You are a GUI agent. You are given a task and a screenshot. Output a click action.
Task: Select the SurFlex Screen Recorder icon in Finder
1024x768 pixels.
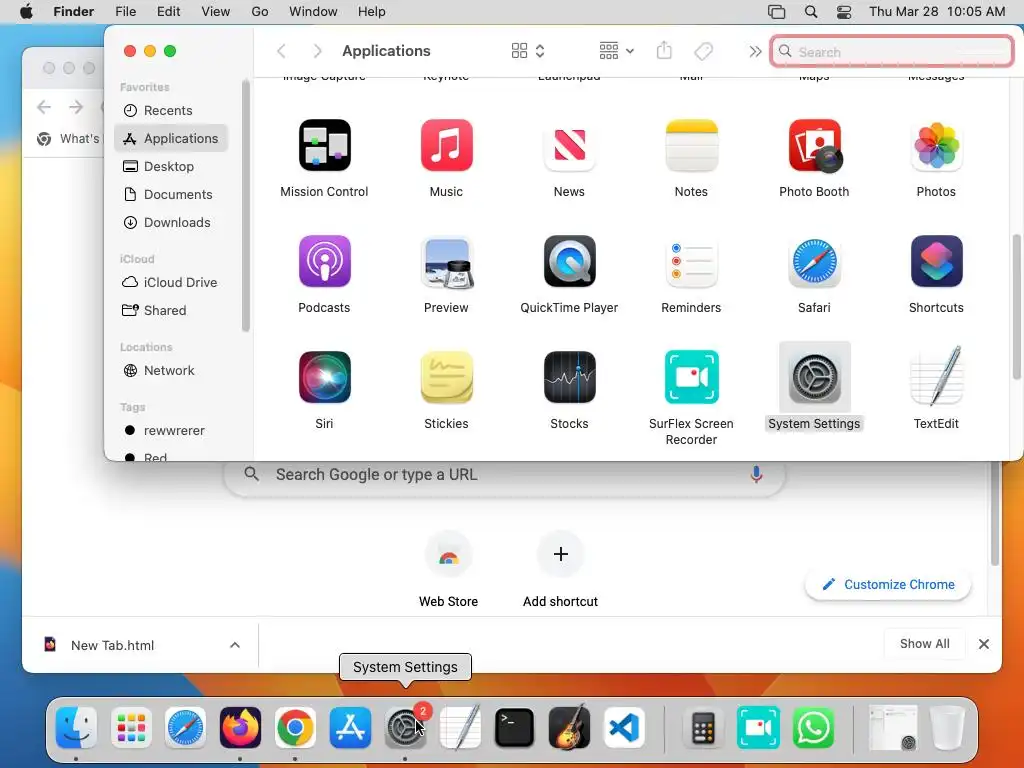coord(692,377)
